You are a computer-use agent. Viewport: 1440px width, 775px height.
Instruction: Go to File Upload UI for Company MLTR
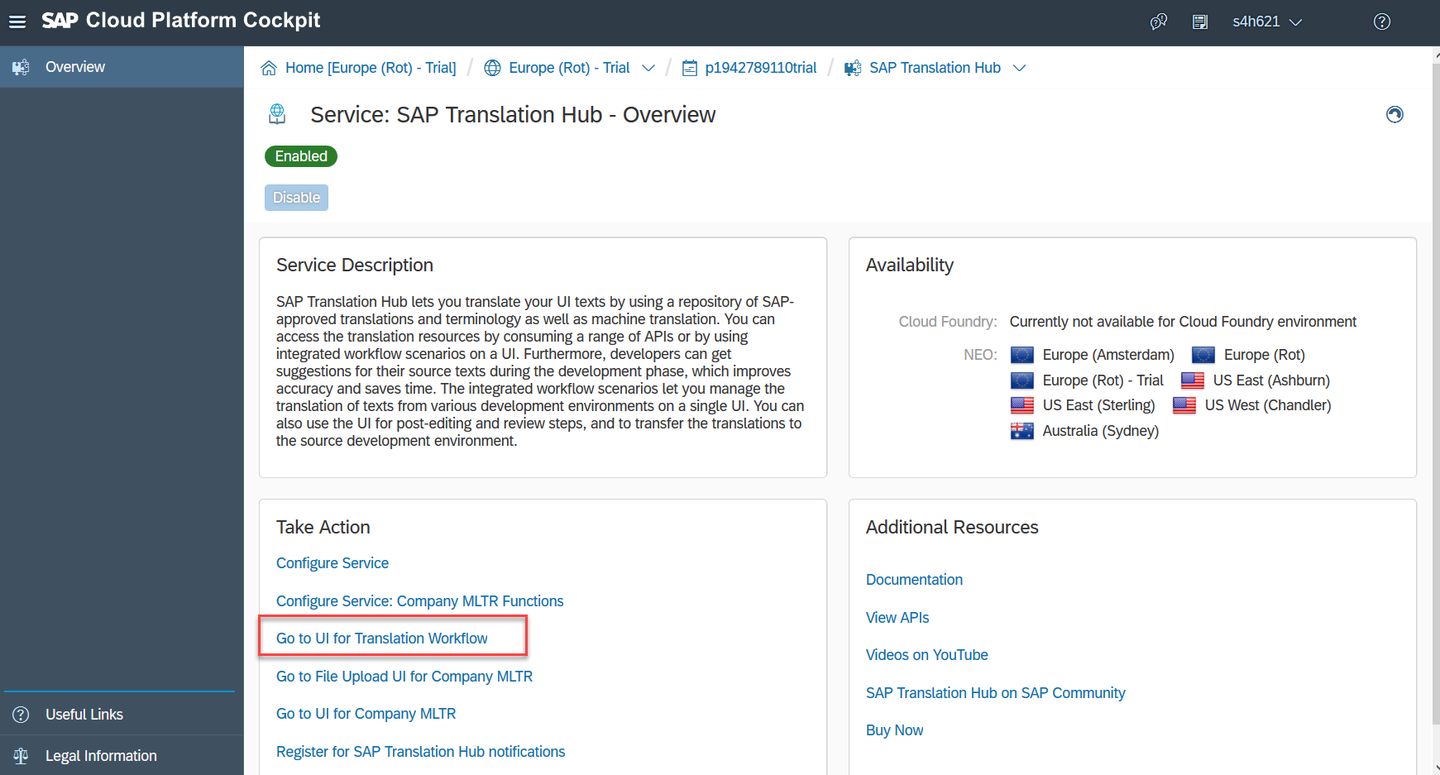coord(404,676)
